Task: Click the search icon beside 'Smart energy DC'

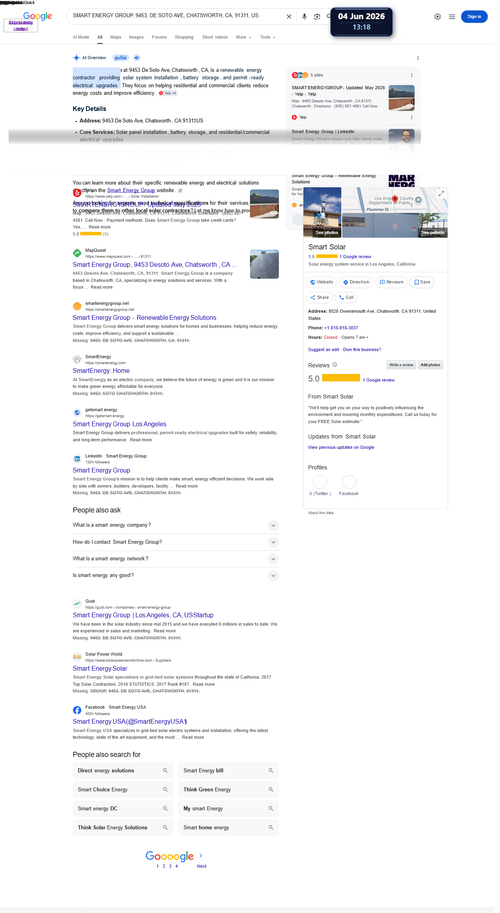Action: click(165, 808)
